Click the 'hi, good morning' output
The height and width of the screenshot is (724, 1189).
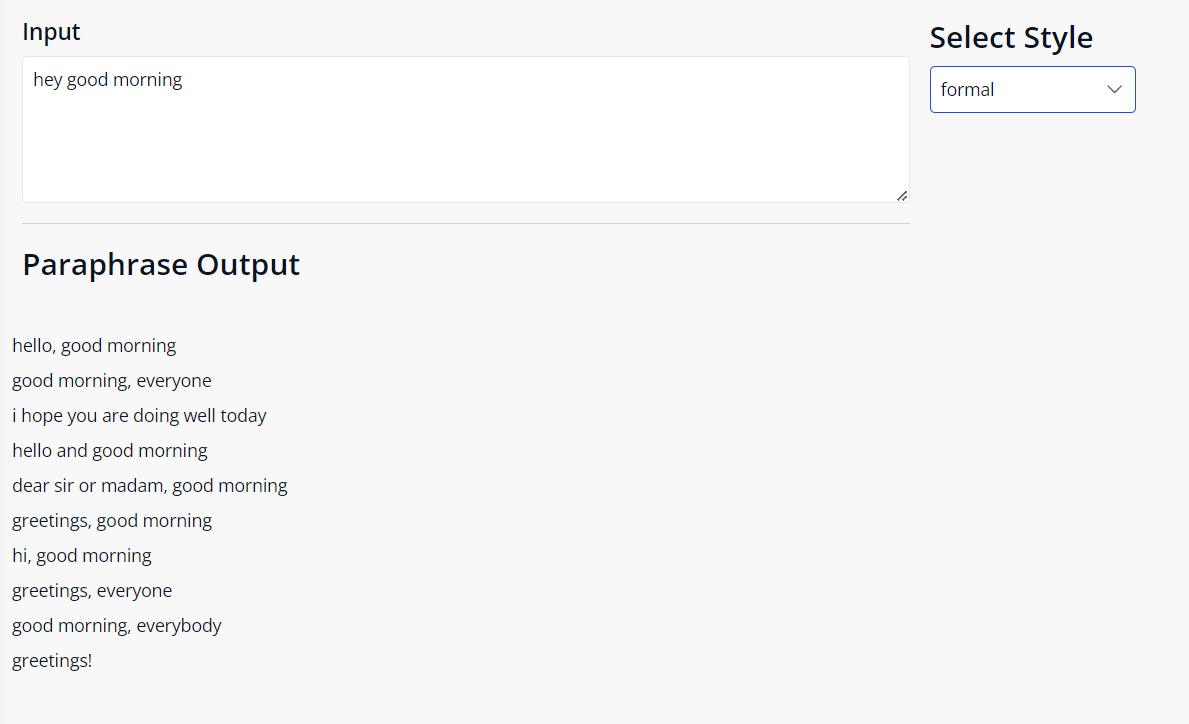click(82, 555)
